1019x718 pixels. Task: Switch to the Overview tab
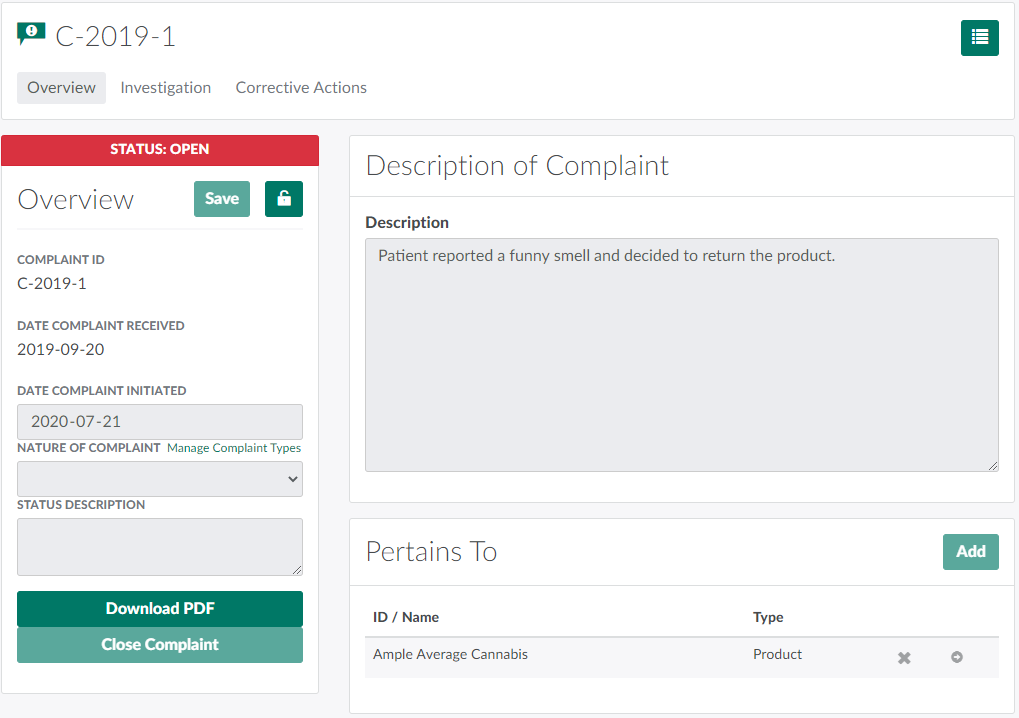61,88
